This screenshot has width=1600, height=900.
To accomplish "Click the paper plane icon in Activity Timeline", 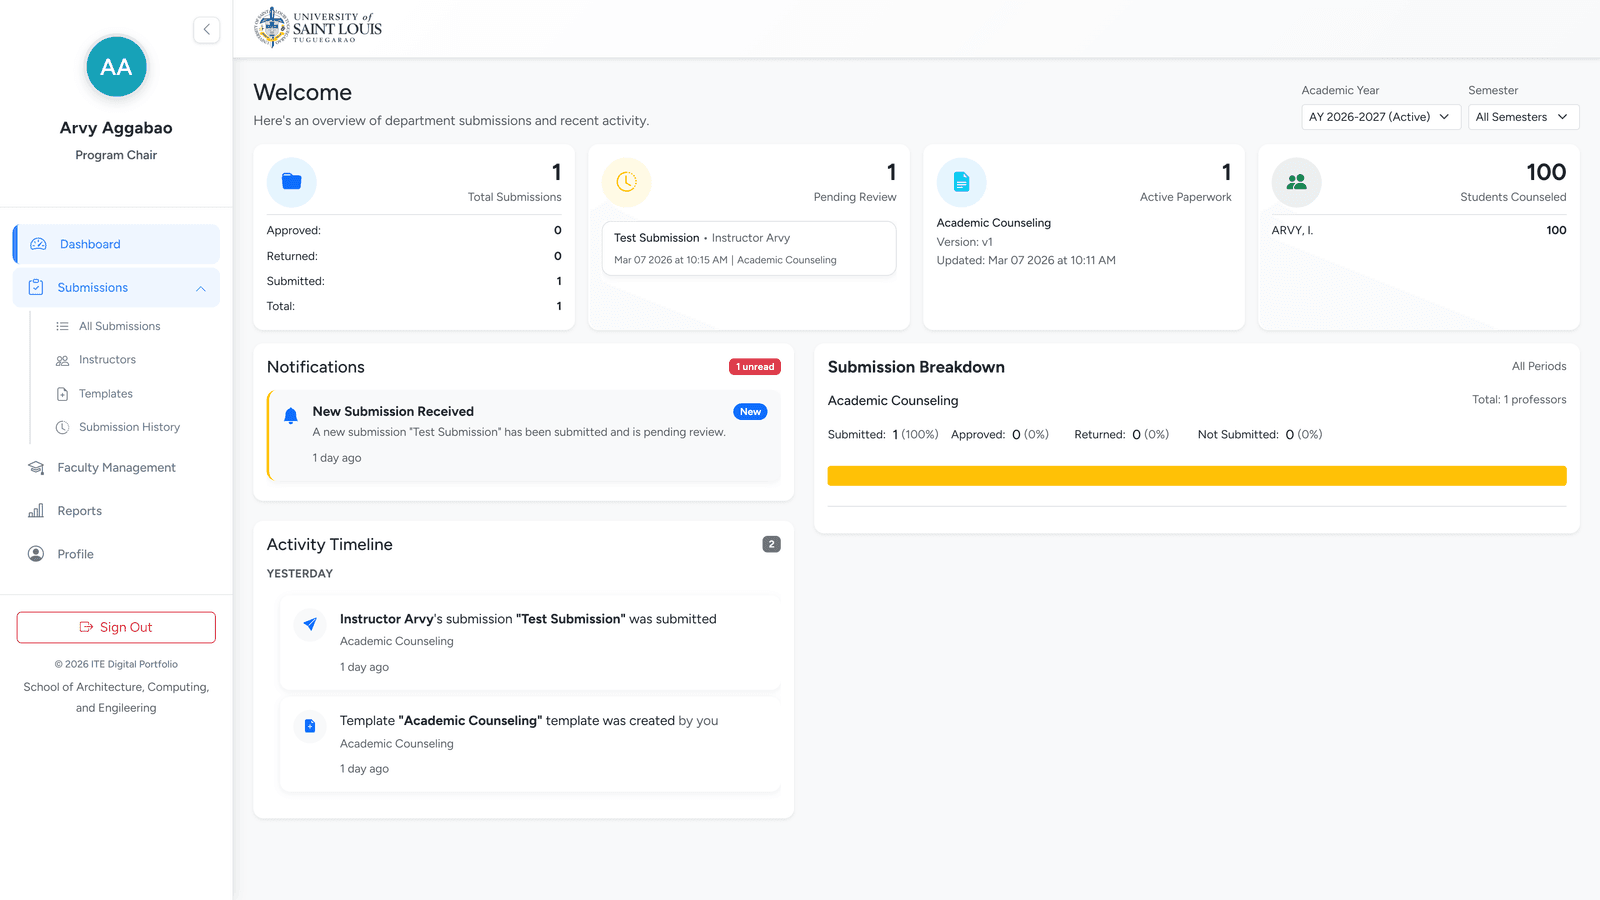I will click(x=310, y=624).
